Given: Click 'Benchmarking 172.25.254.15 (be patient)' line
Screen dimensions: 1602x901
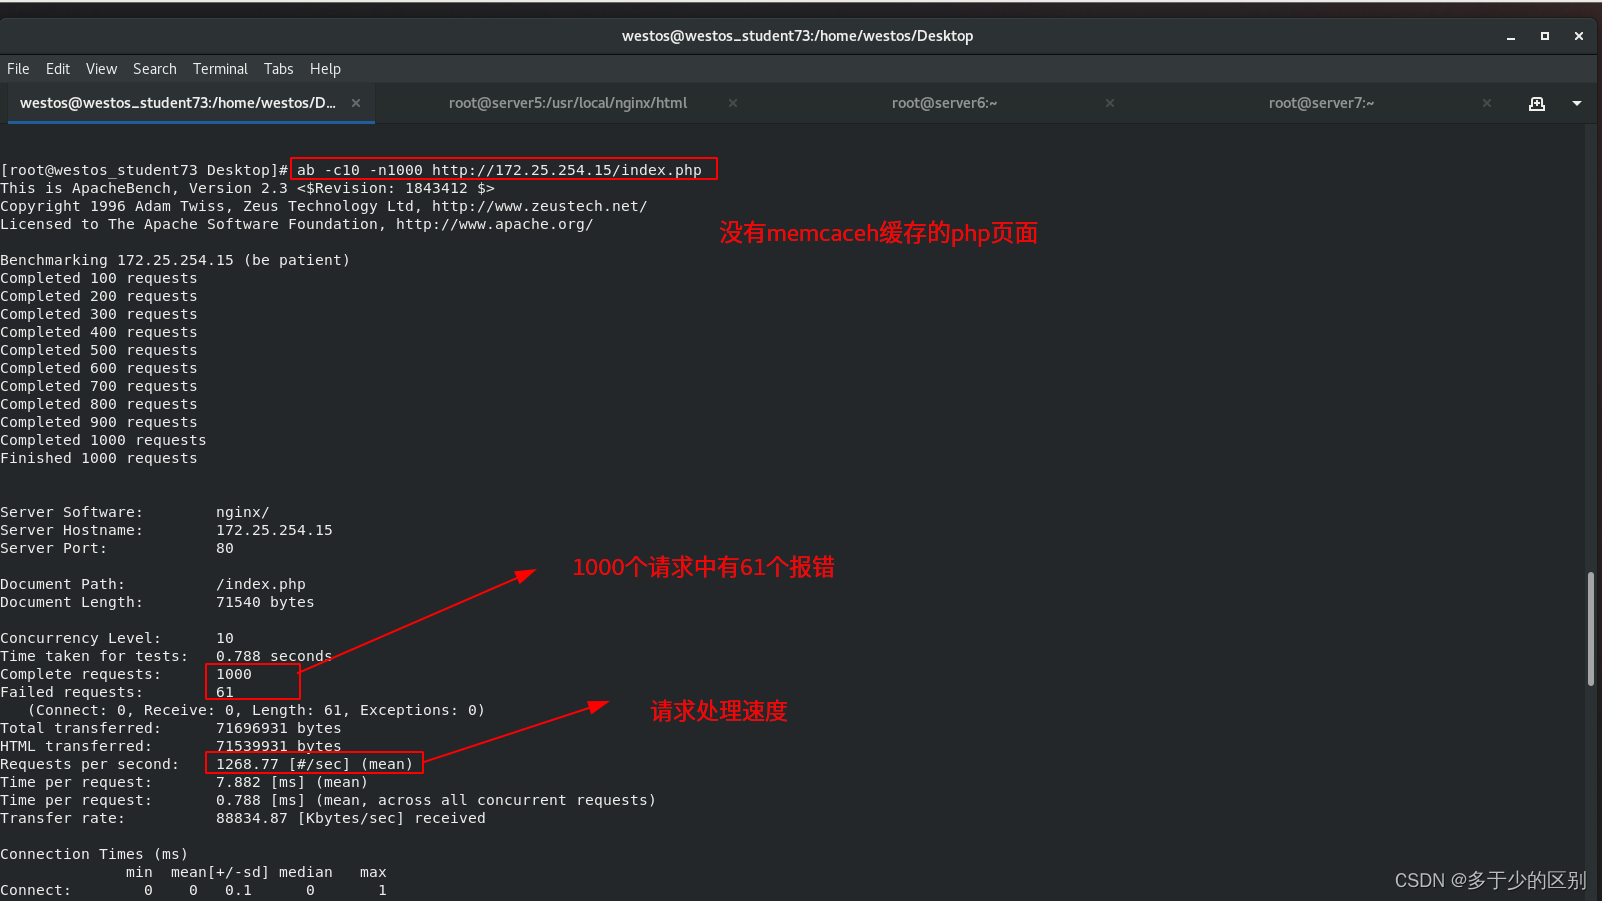Looking at the screenshot, I should (175, 260).
